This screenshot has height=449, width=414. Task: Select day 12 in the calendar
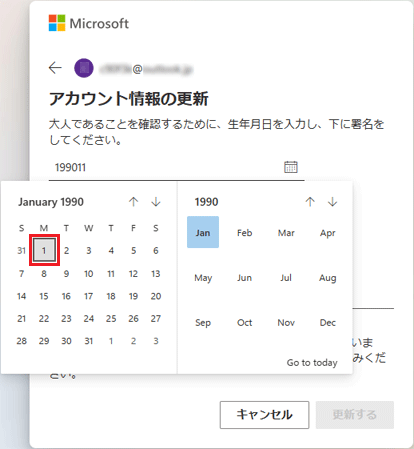tap(133, 274)
